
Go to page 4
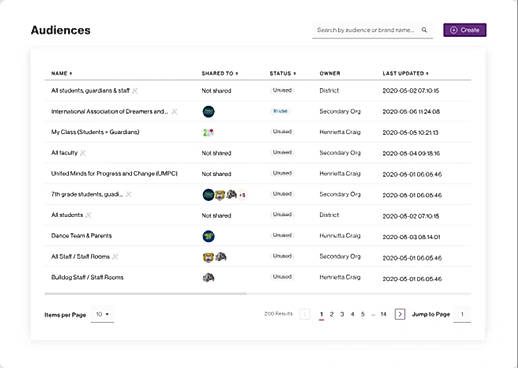(x=352, y=314)
